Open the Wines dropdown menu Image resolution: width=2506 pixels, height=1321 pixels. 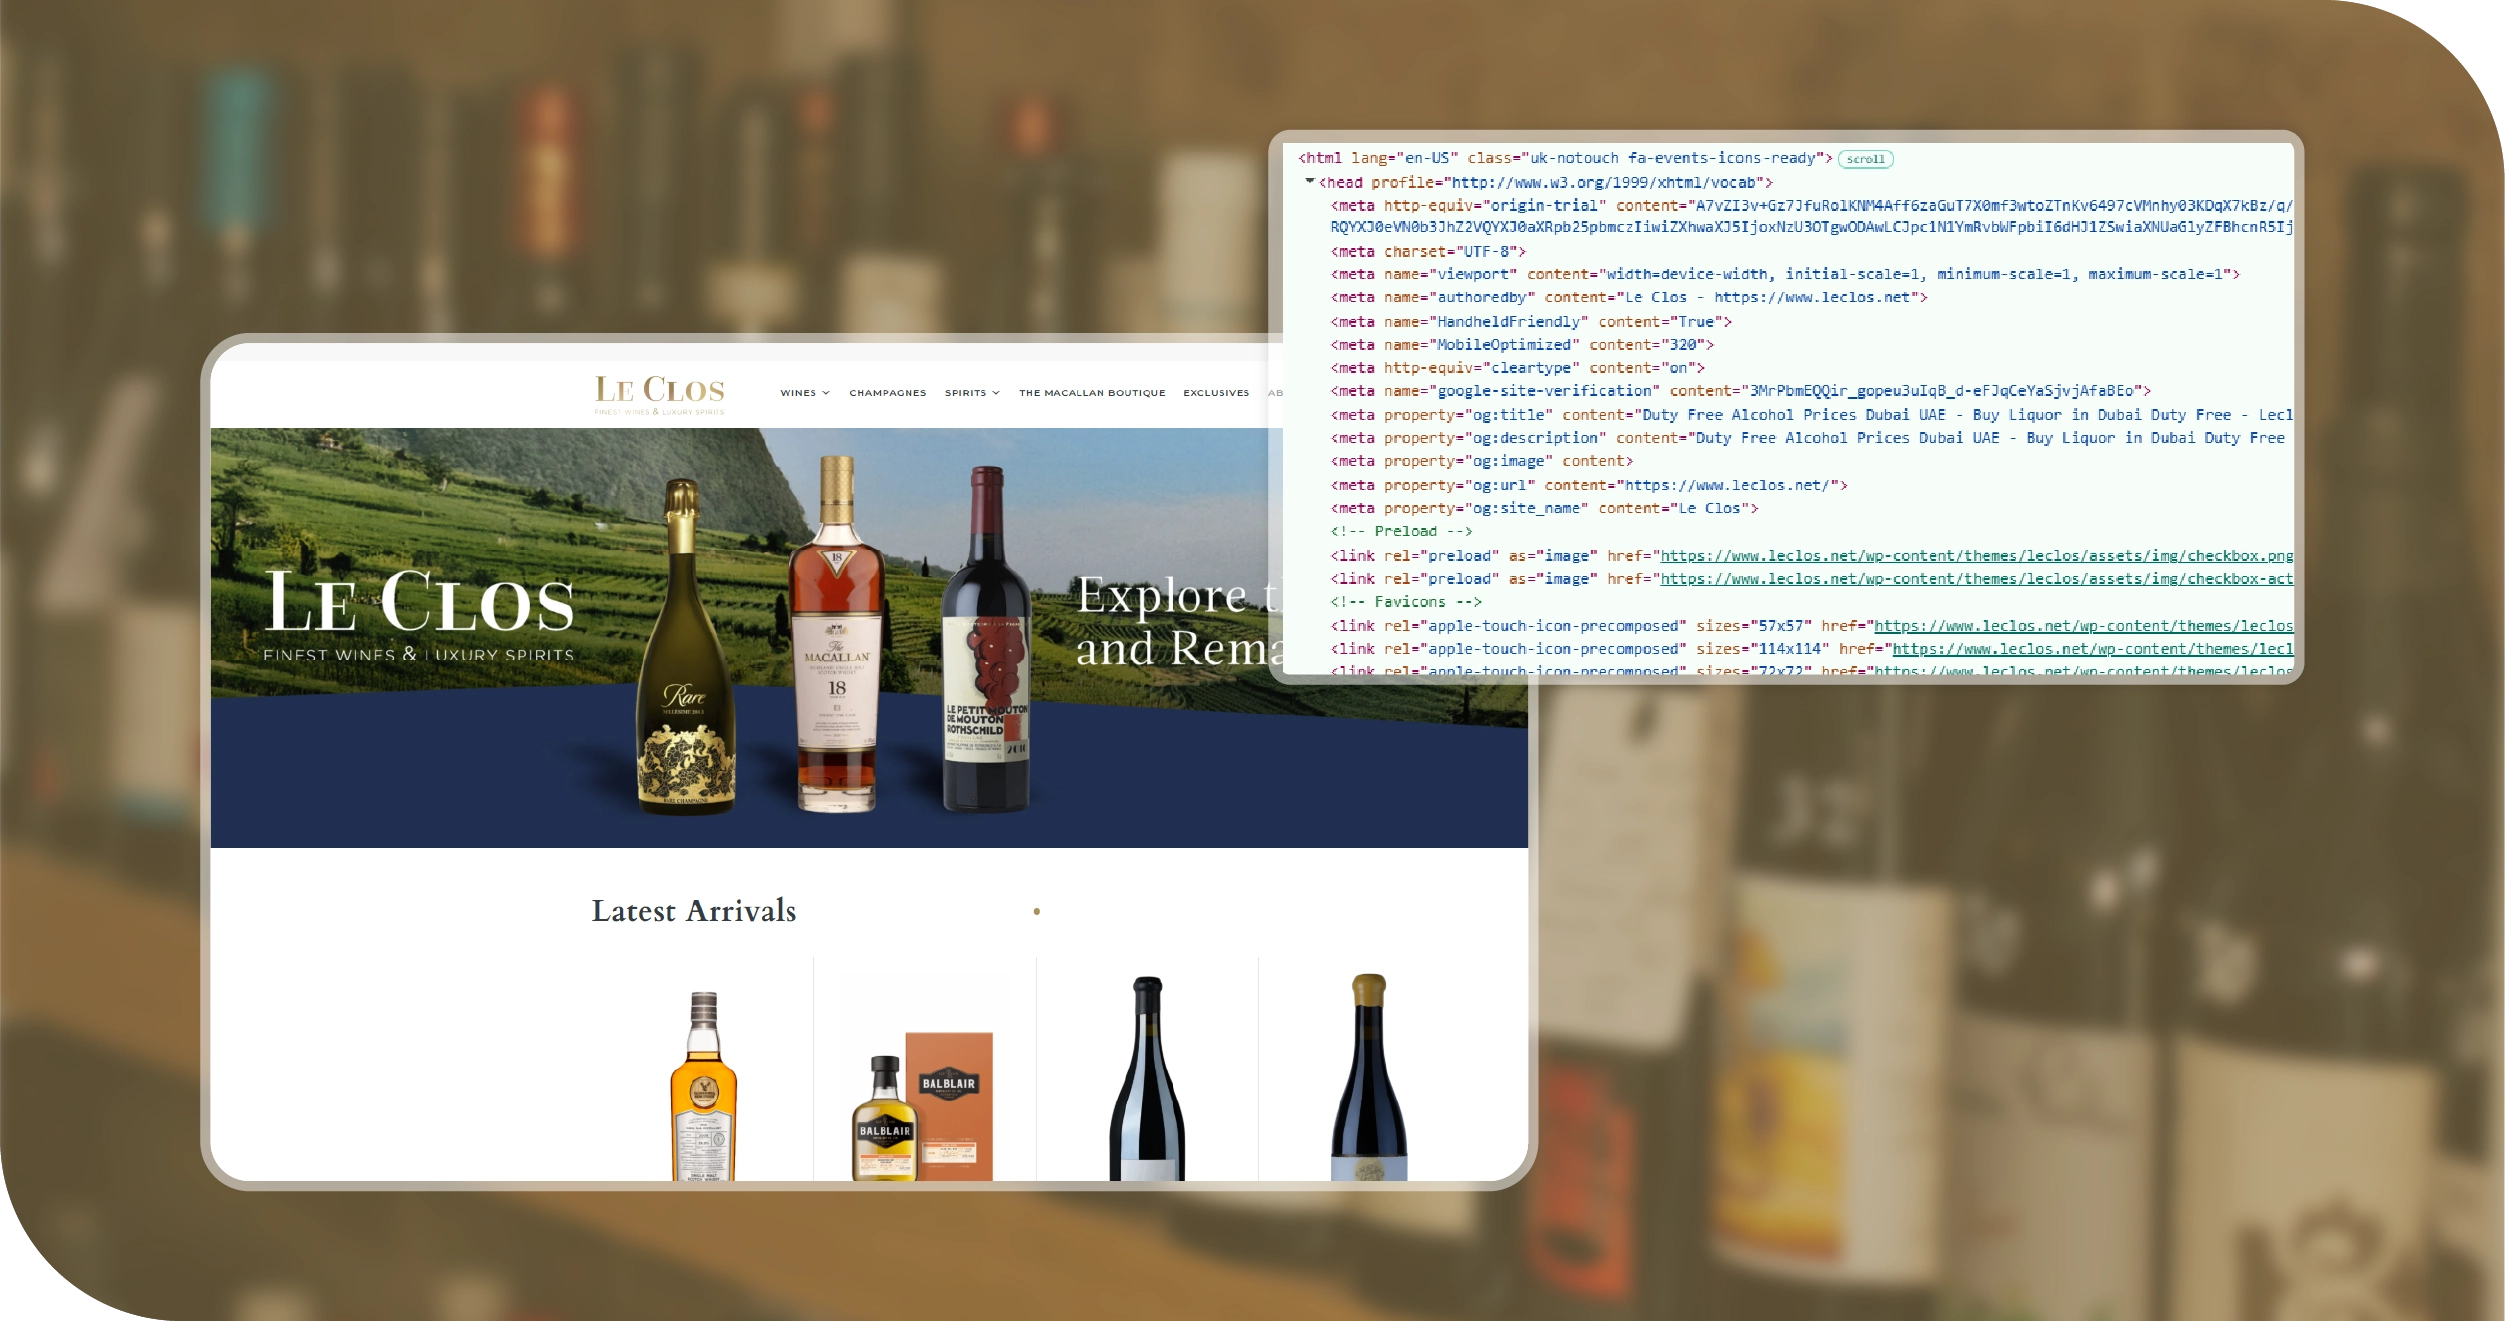[x=804, y=393]
